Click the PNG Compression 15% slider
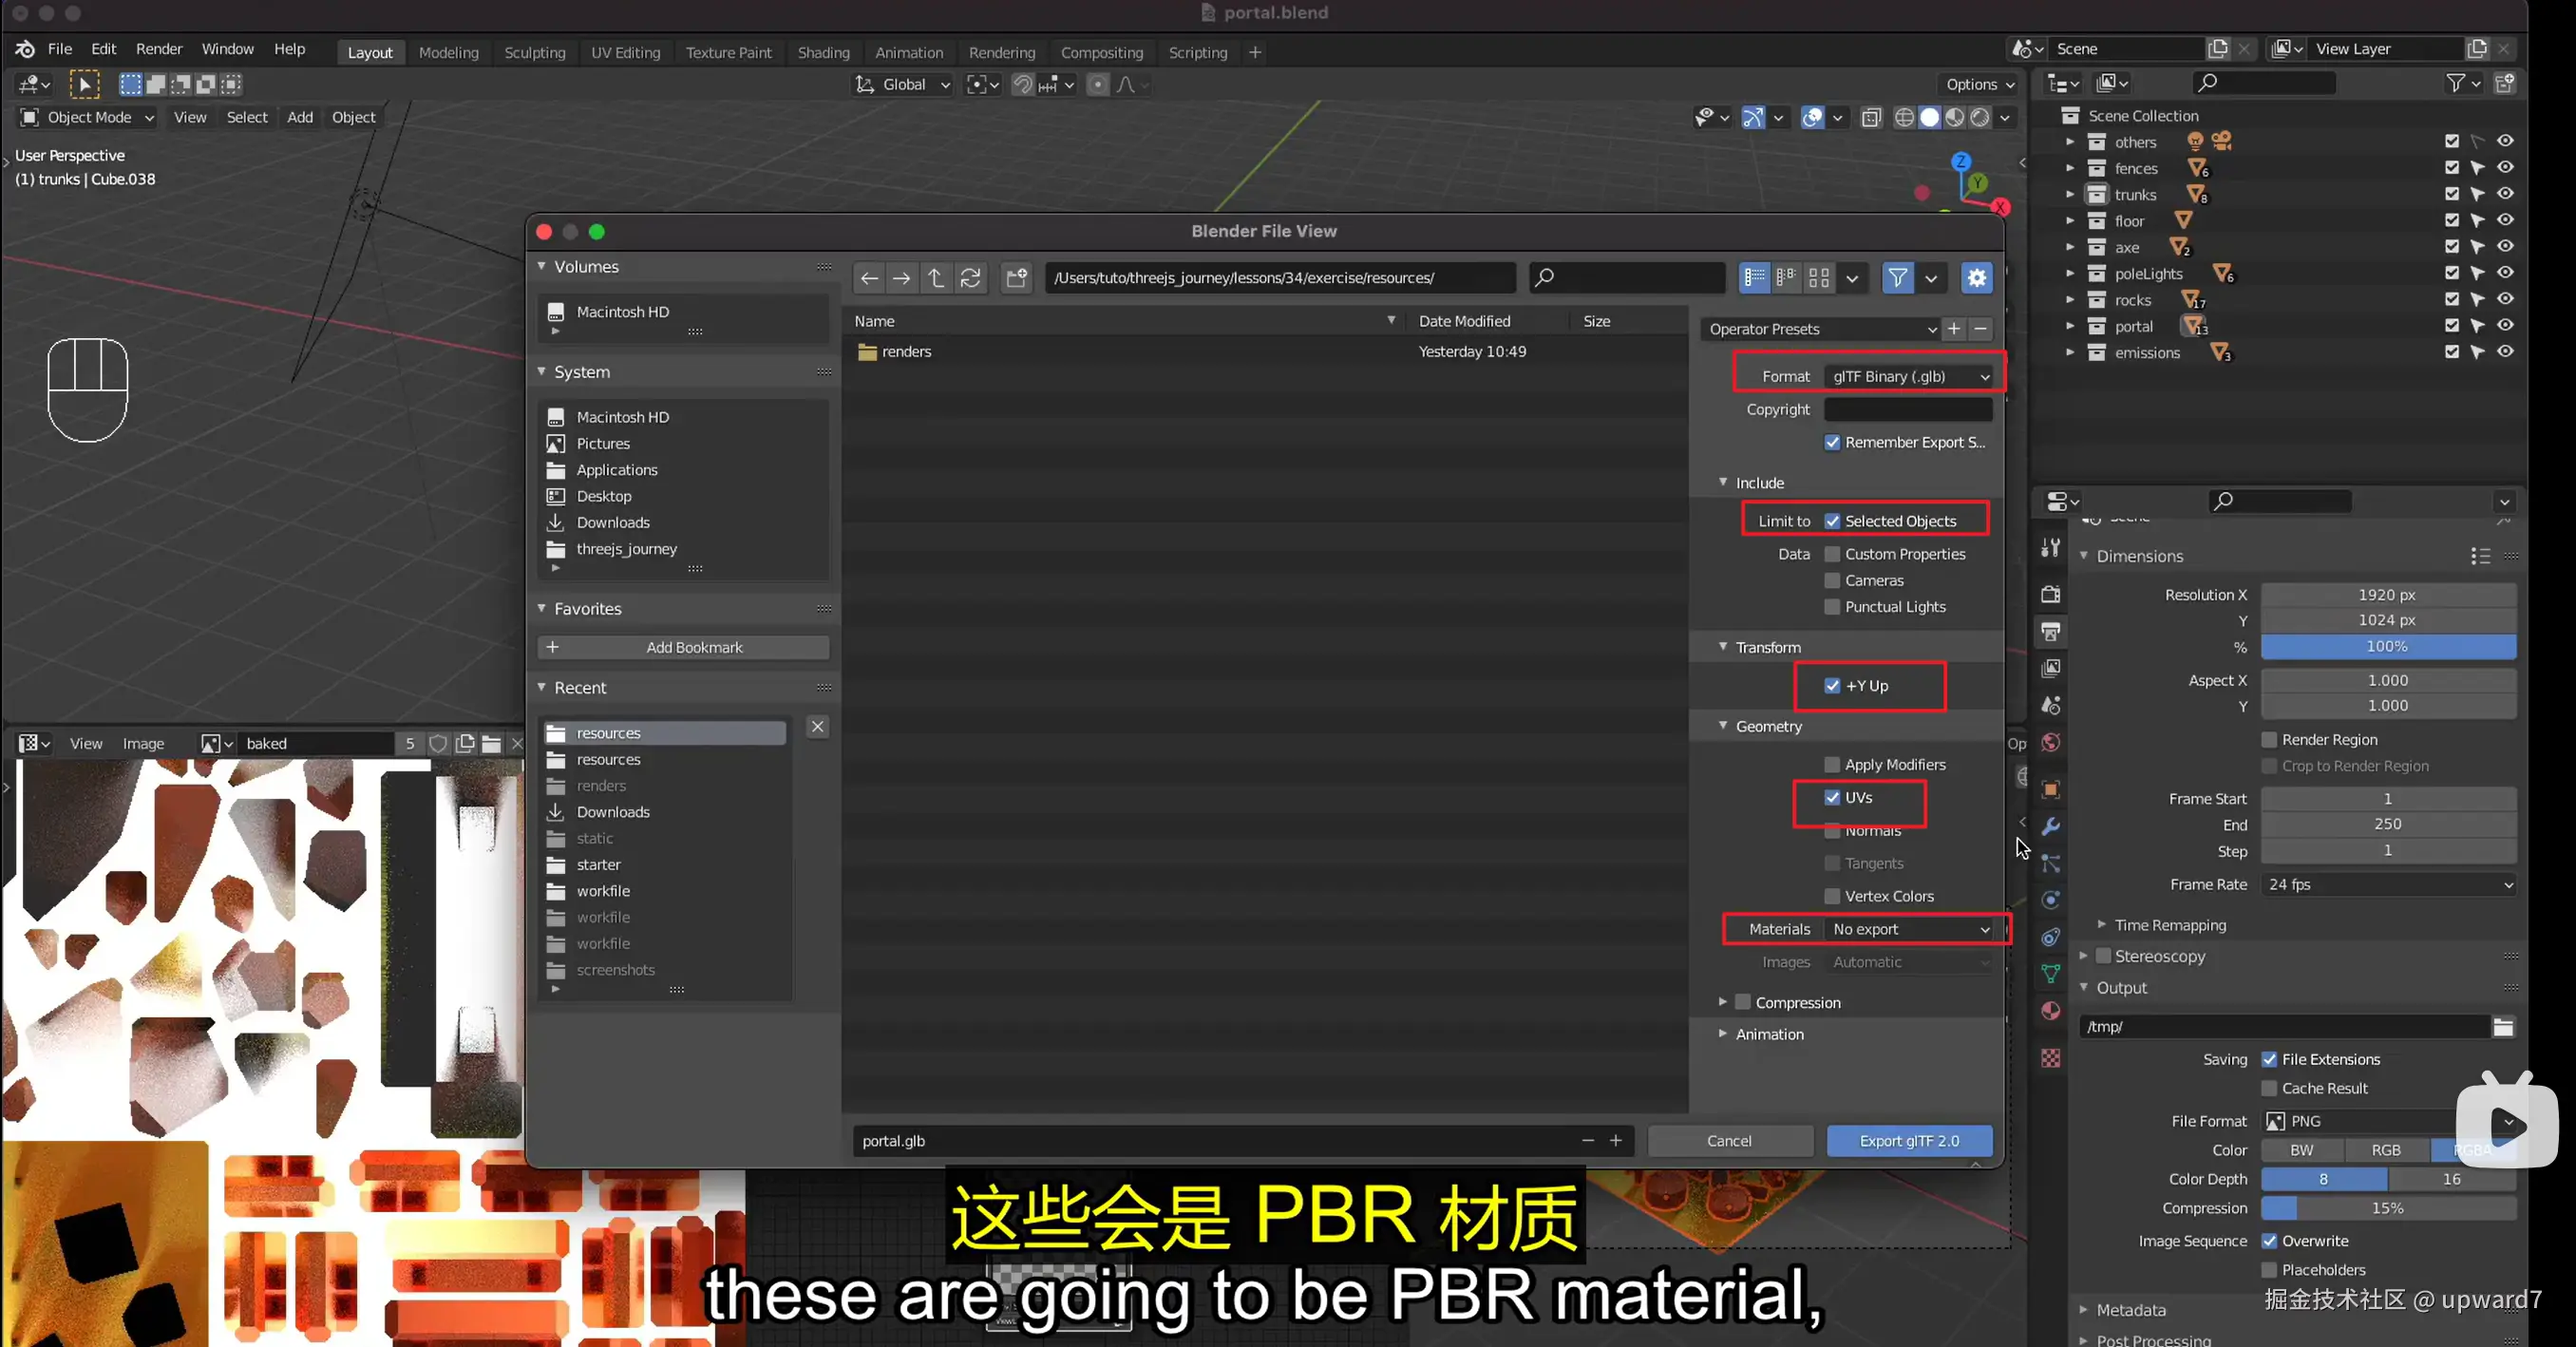 pos(2387,1208)
